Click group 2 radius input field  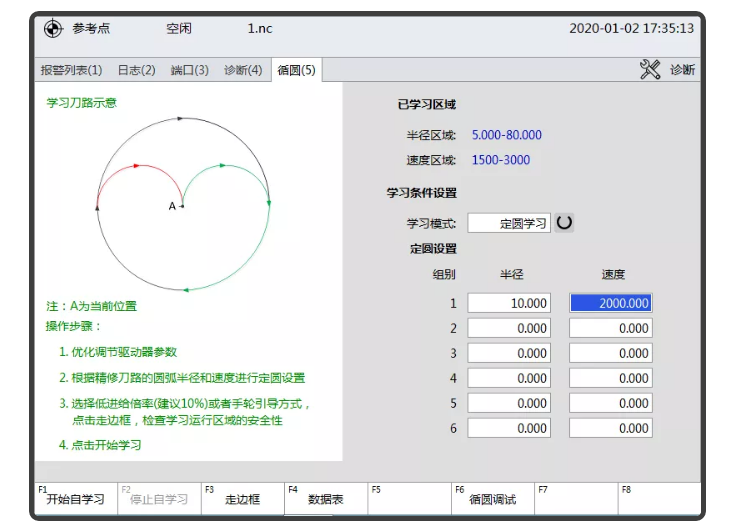point(509,328)
